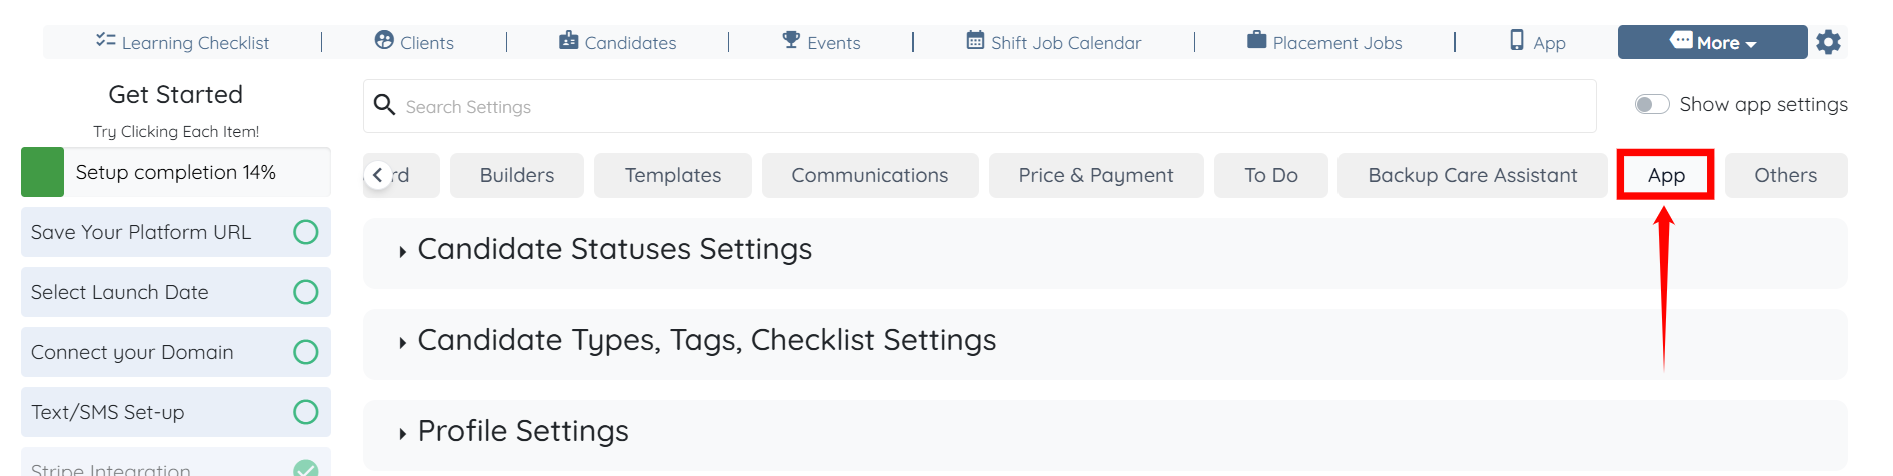Expand Candidate Statuses Settings section
Viewport: 1893px width, 476px height.
614,249
